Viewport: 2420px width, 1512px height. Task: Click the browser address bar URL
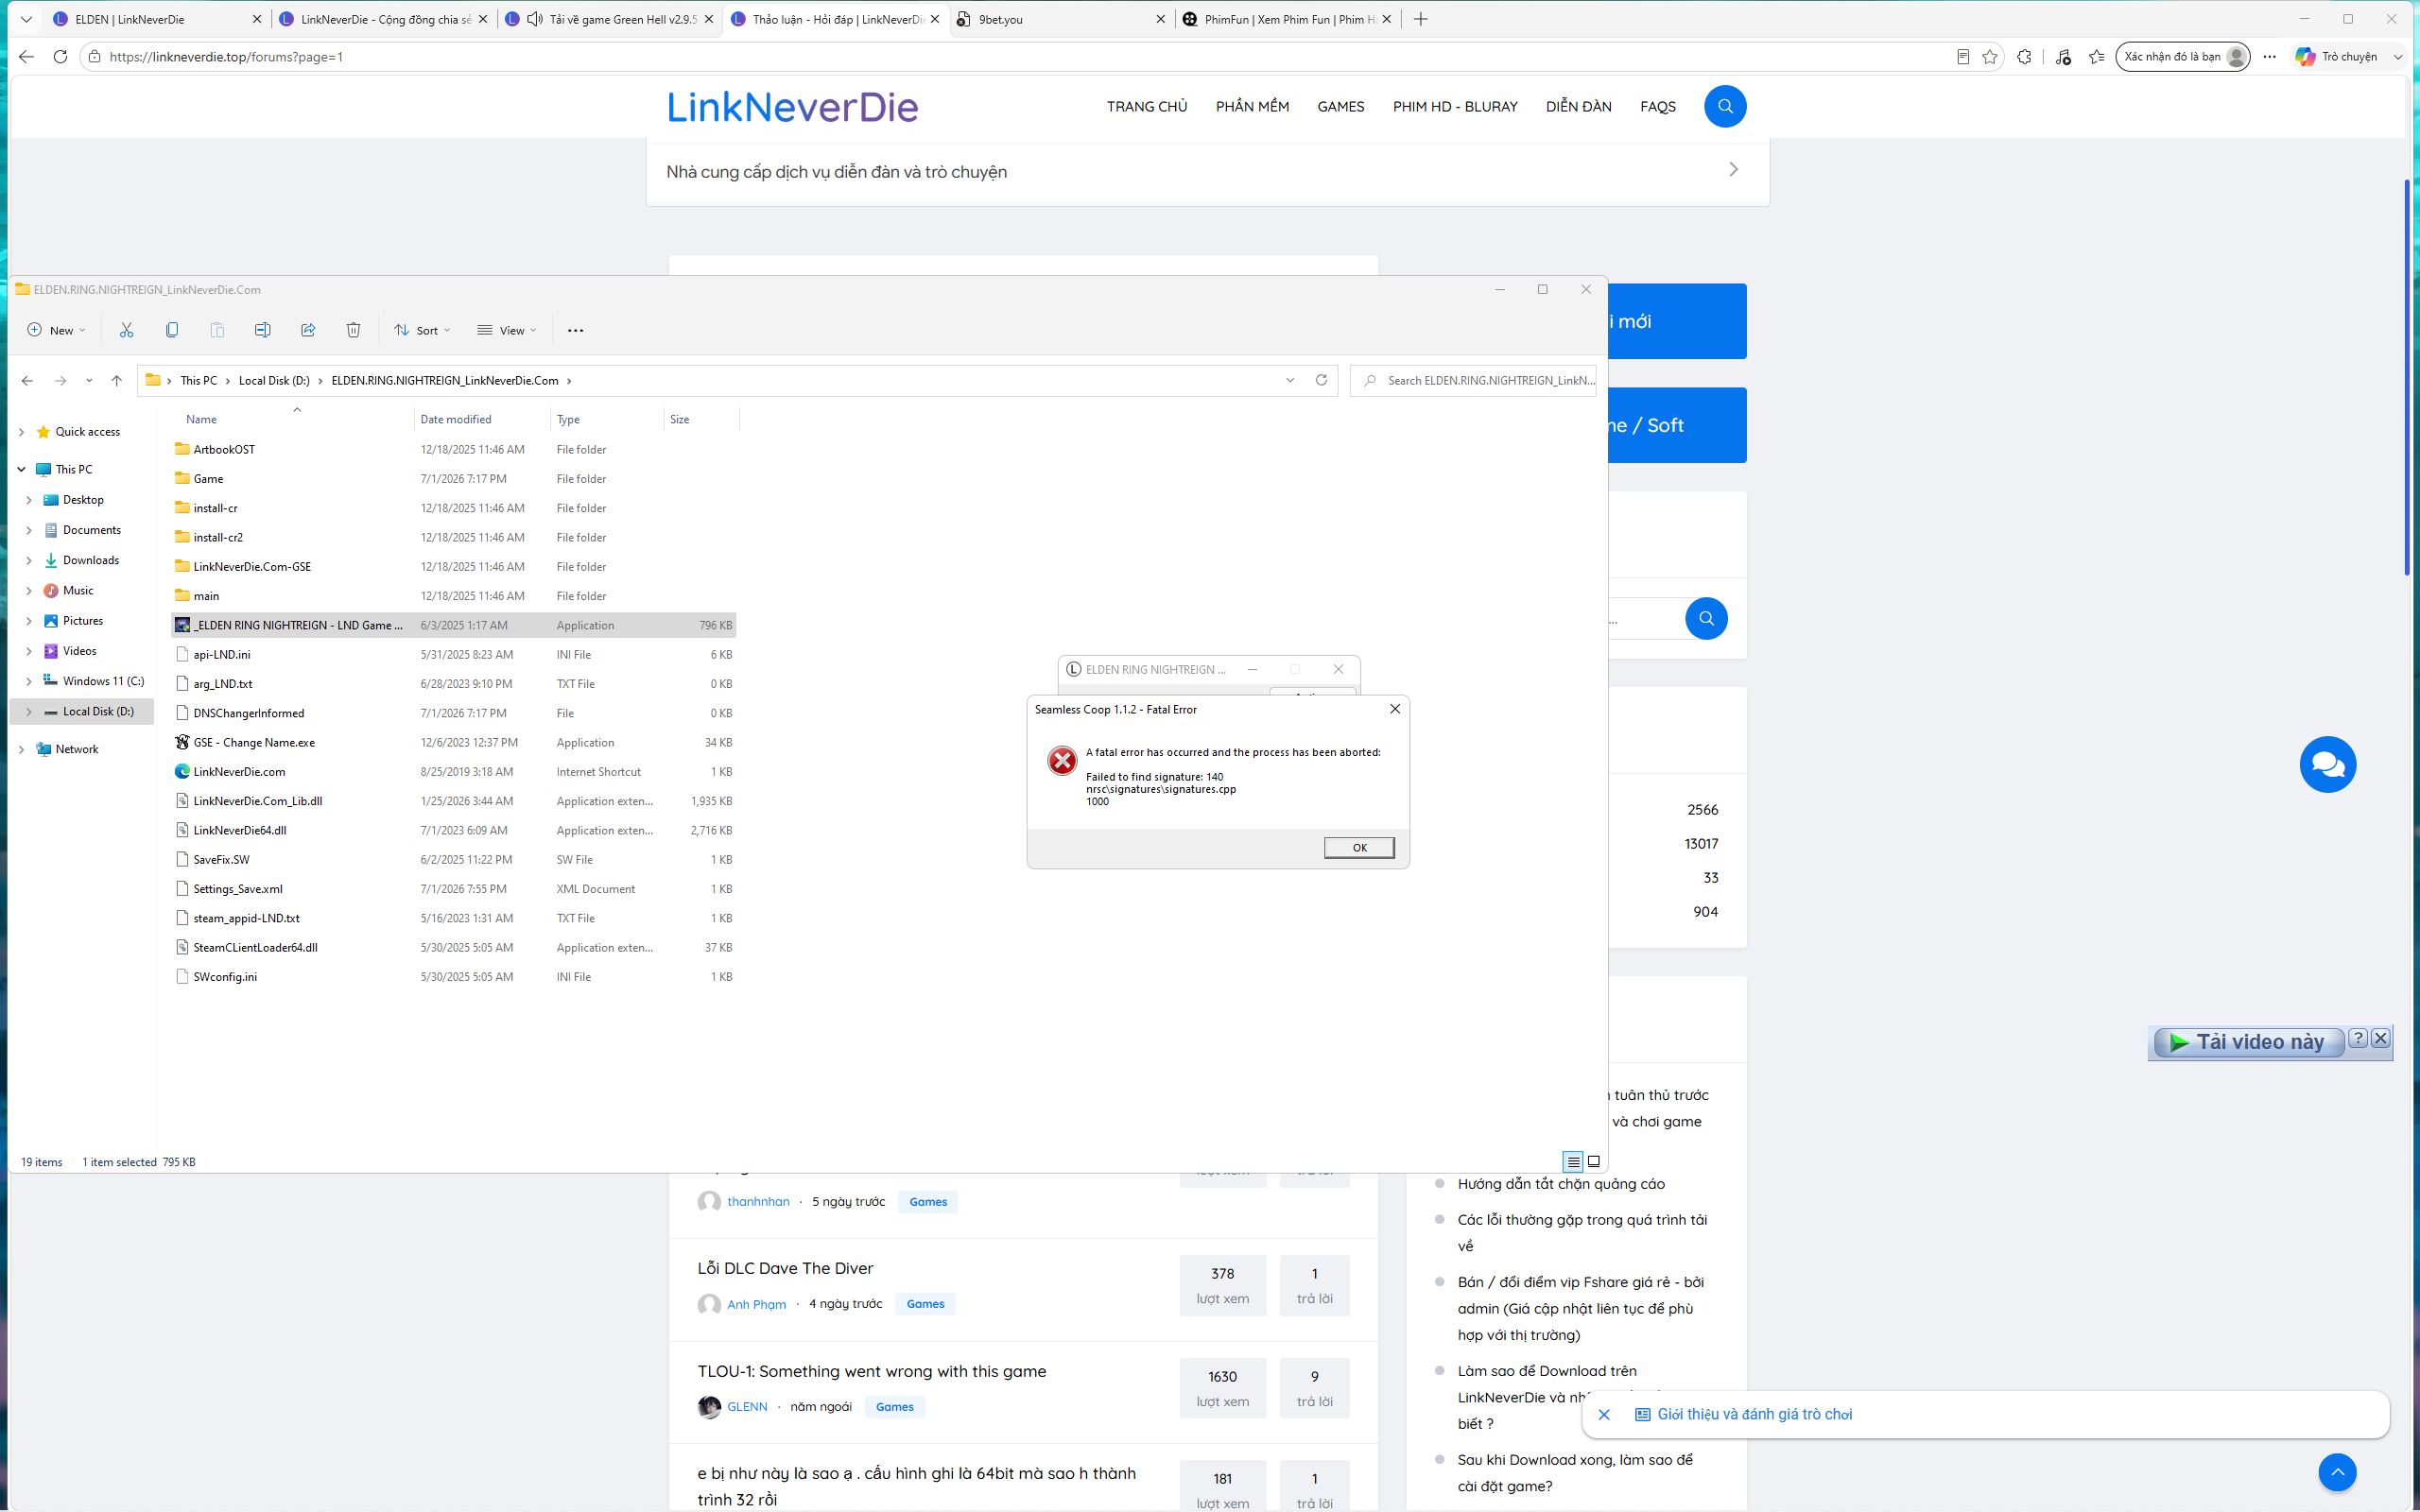click(x=226, y=57)
